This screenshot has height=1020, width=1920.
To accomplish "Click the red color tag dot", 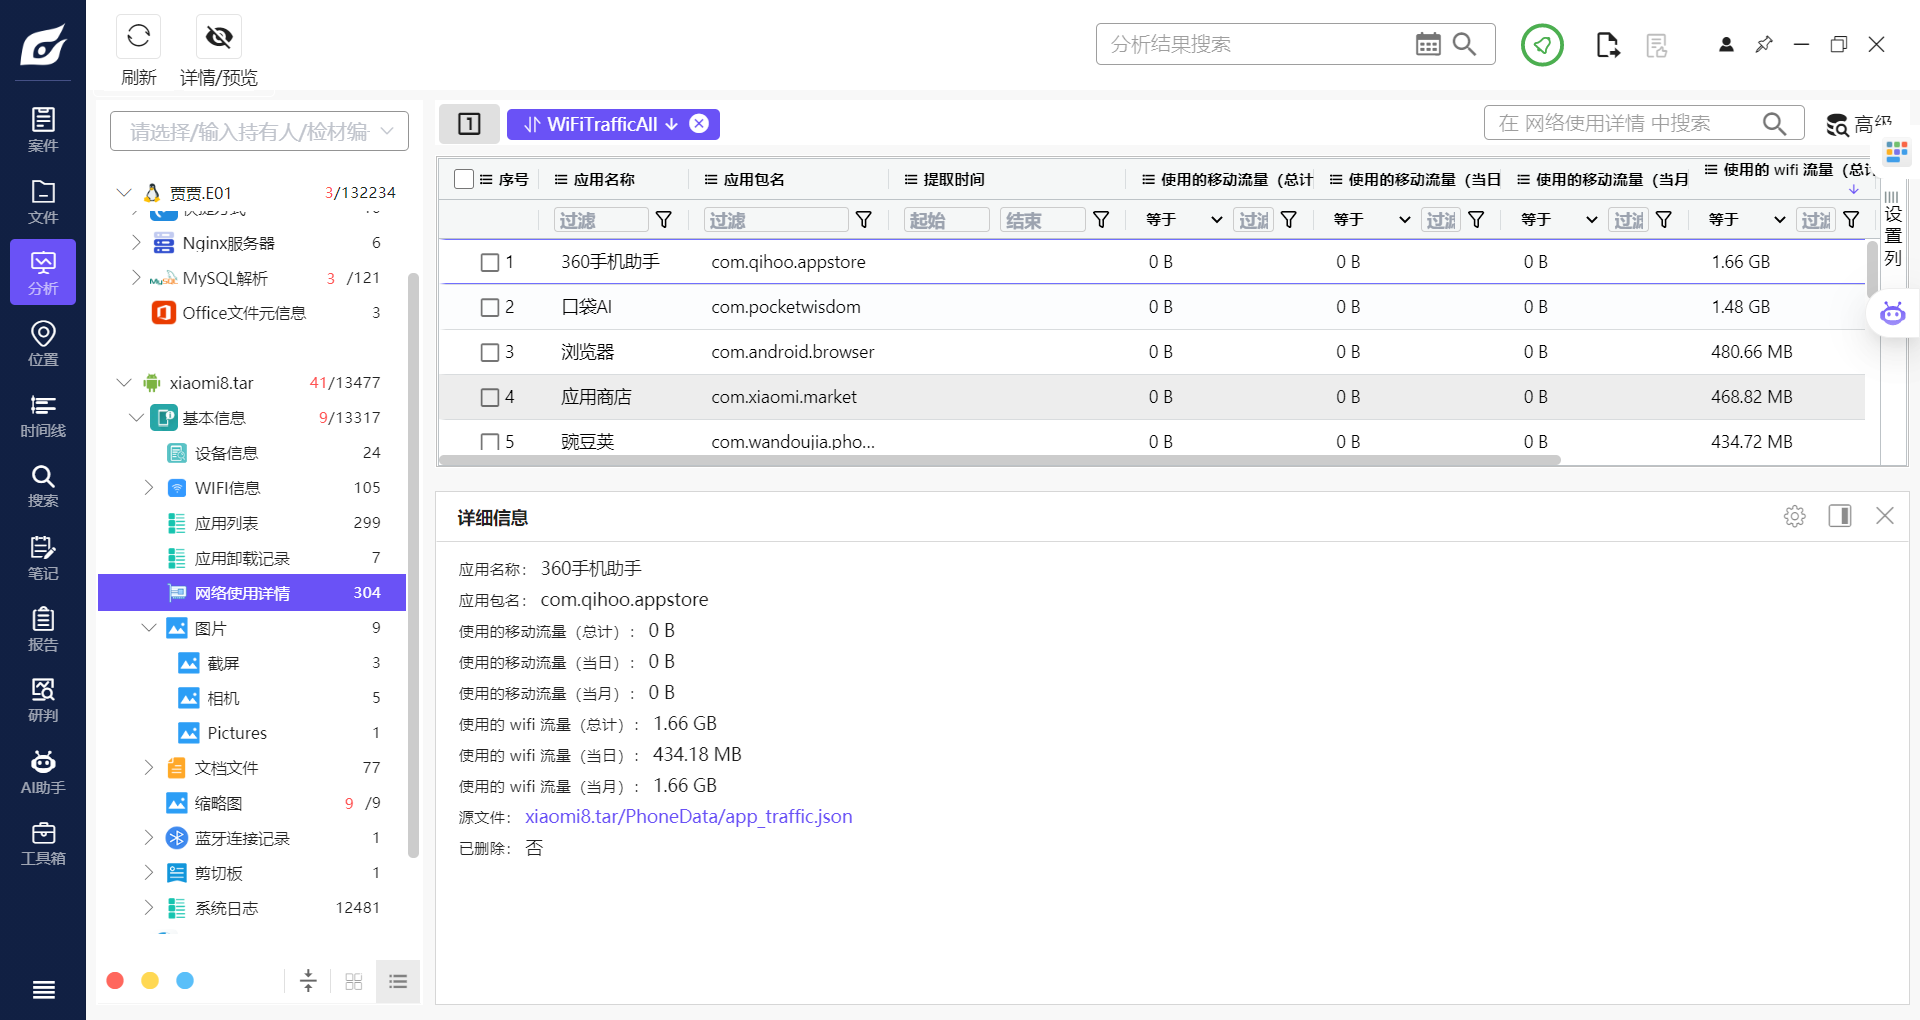I will coord(115,981).
